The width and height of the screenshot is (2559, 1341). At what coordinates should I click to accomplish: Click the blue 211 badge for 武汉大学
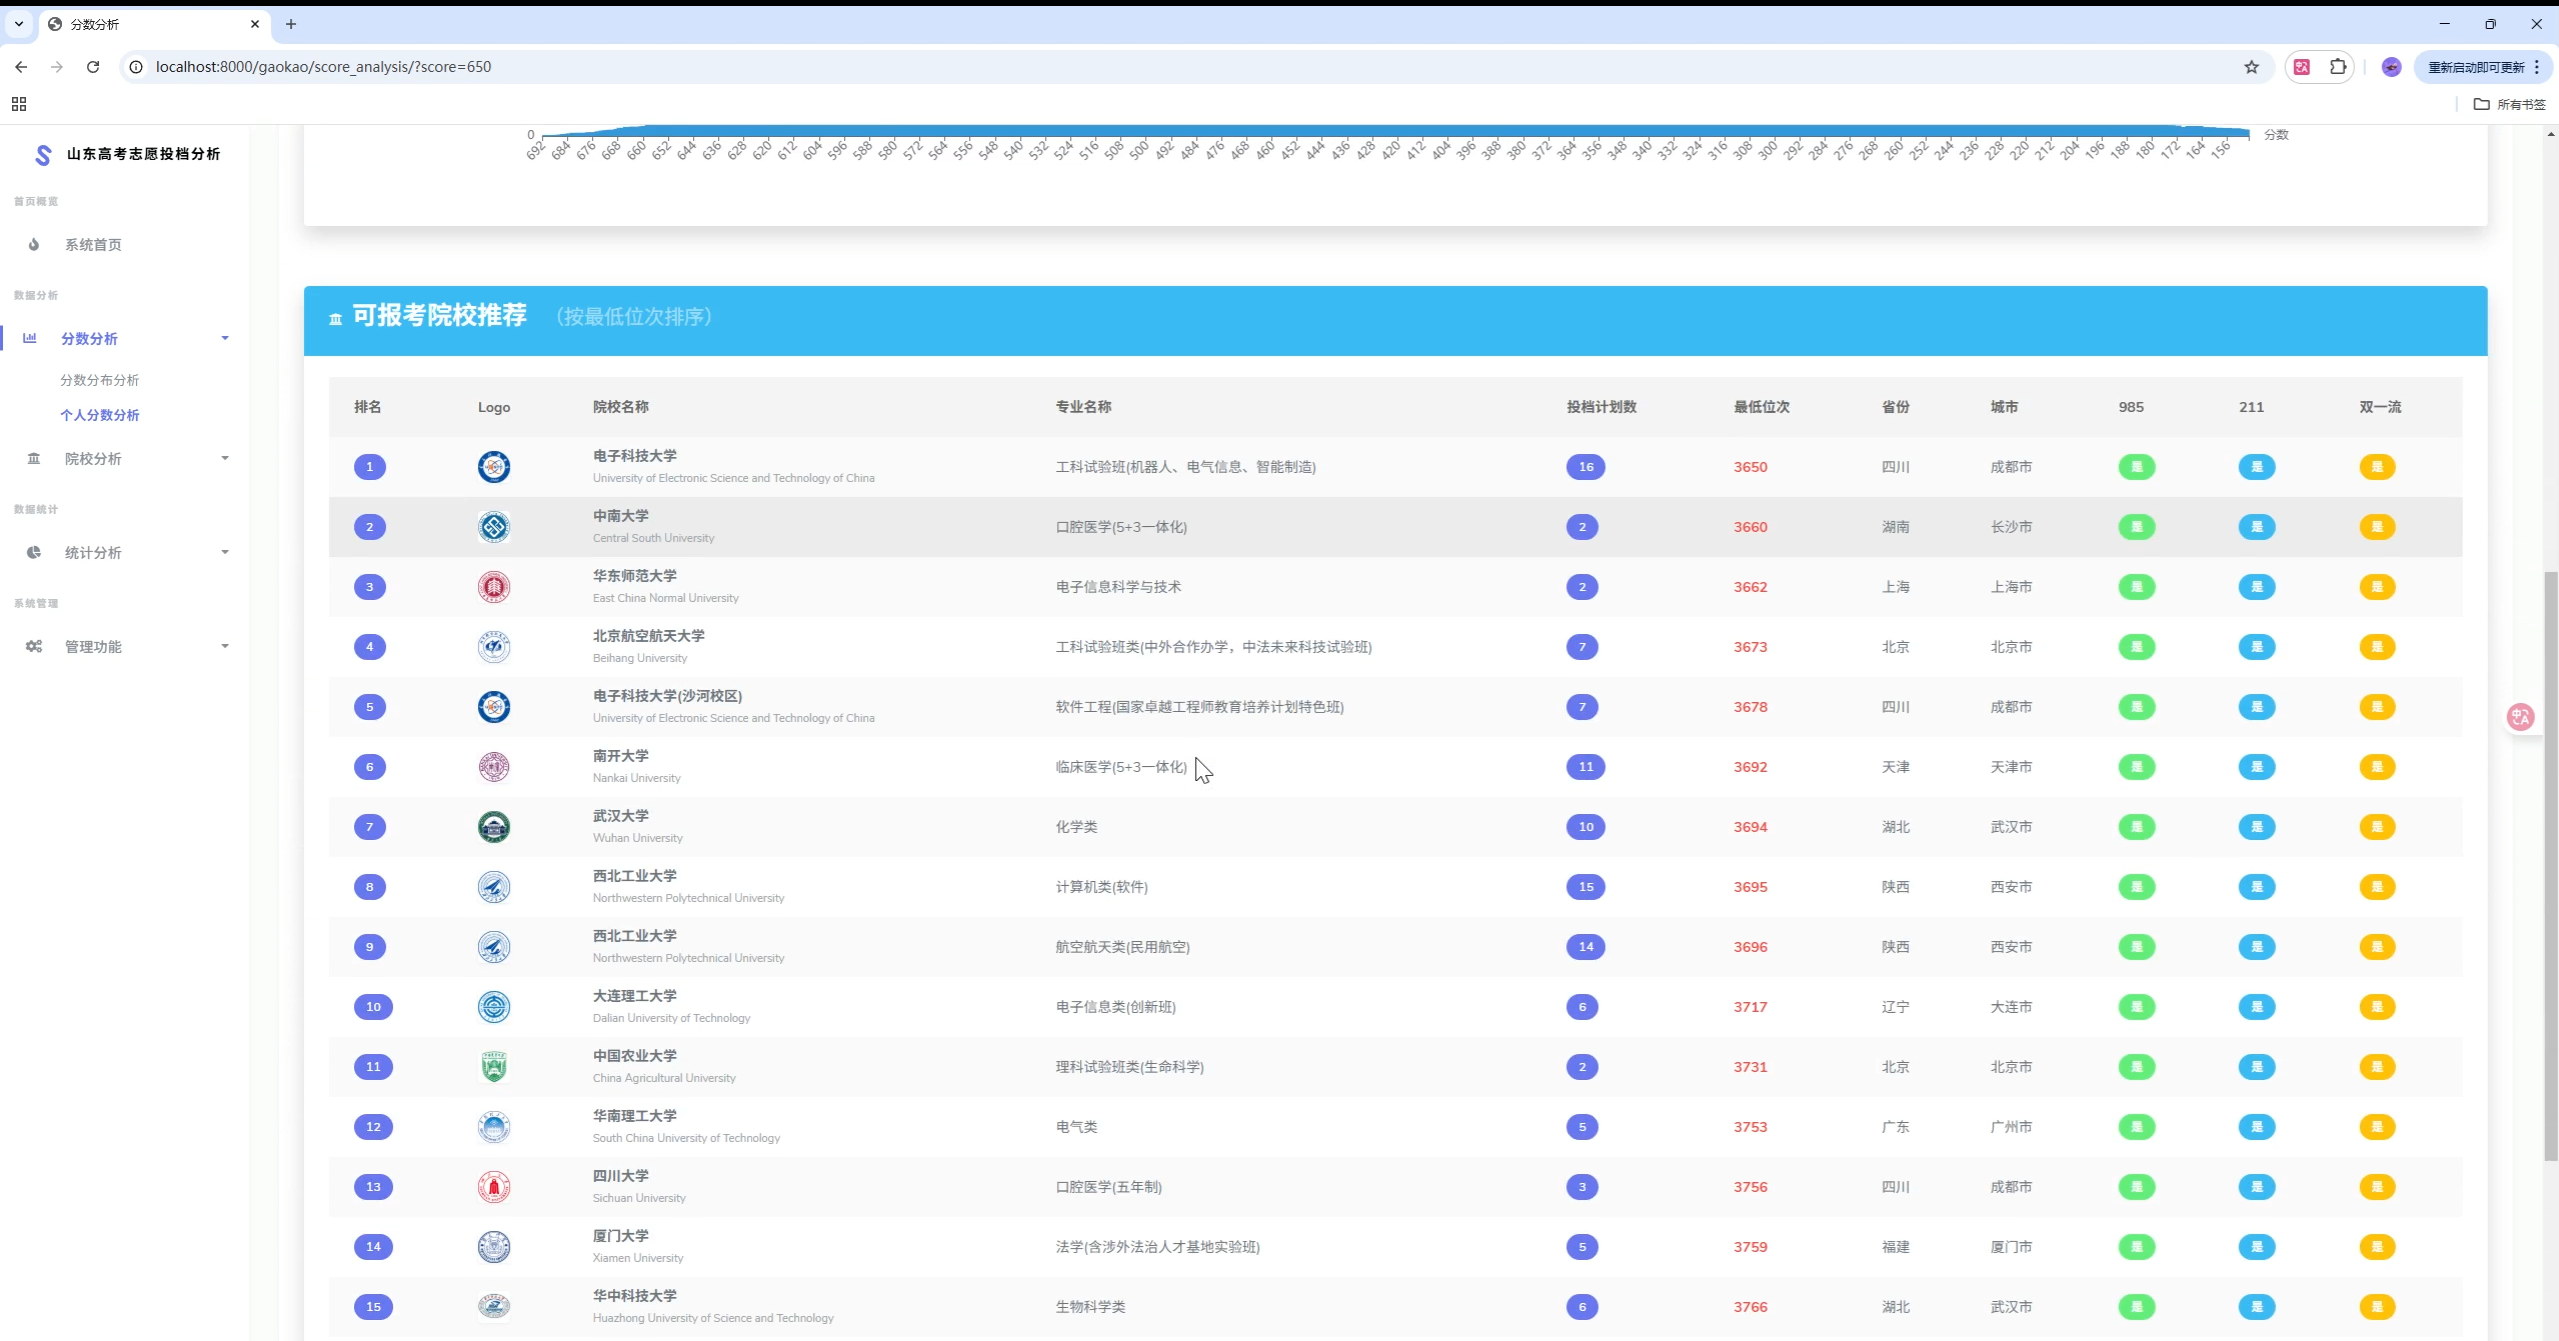pos(2257,827)
